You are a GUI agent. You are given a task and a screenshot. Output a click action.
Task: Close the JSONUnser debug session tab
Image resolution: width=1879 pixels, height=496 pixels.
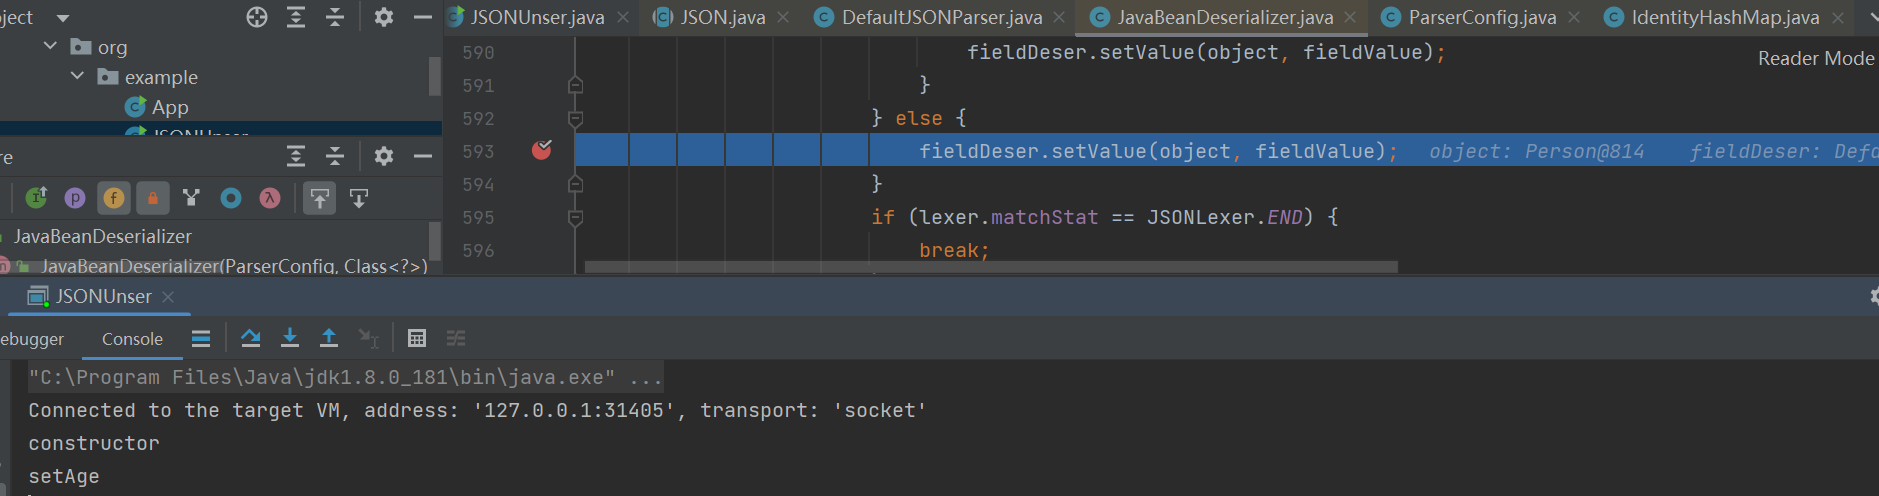coord(168,297)
